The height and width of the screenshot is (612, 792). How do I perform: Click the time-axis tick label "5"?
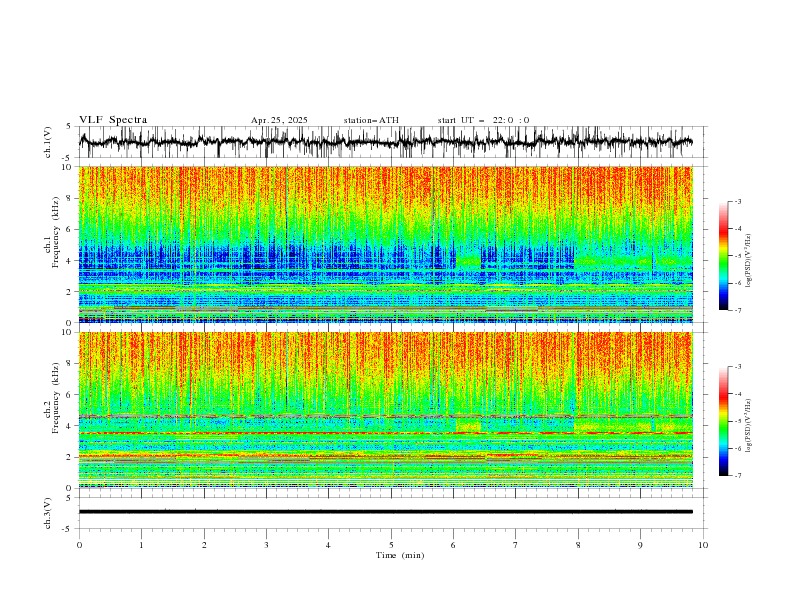click(391, 545)
